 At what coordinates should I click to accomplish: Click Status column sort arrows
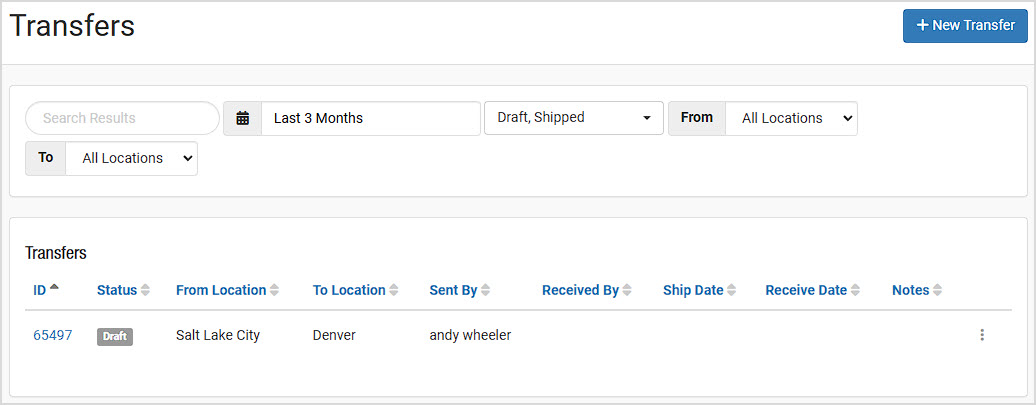(145, 290)
